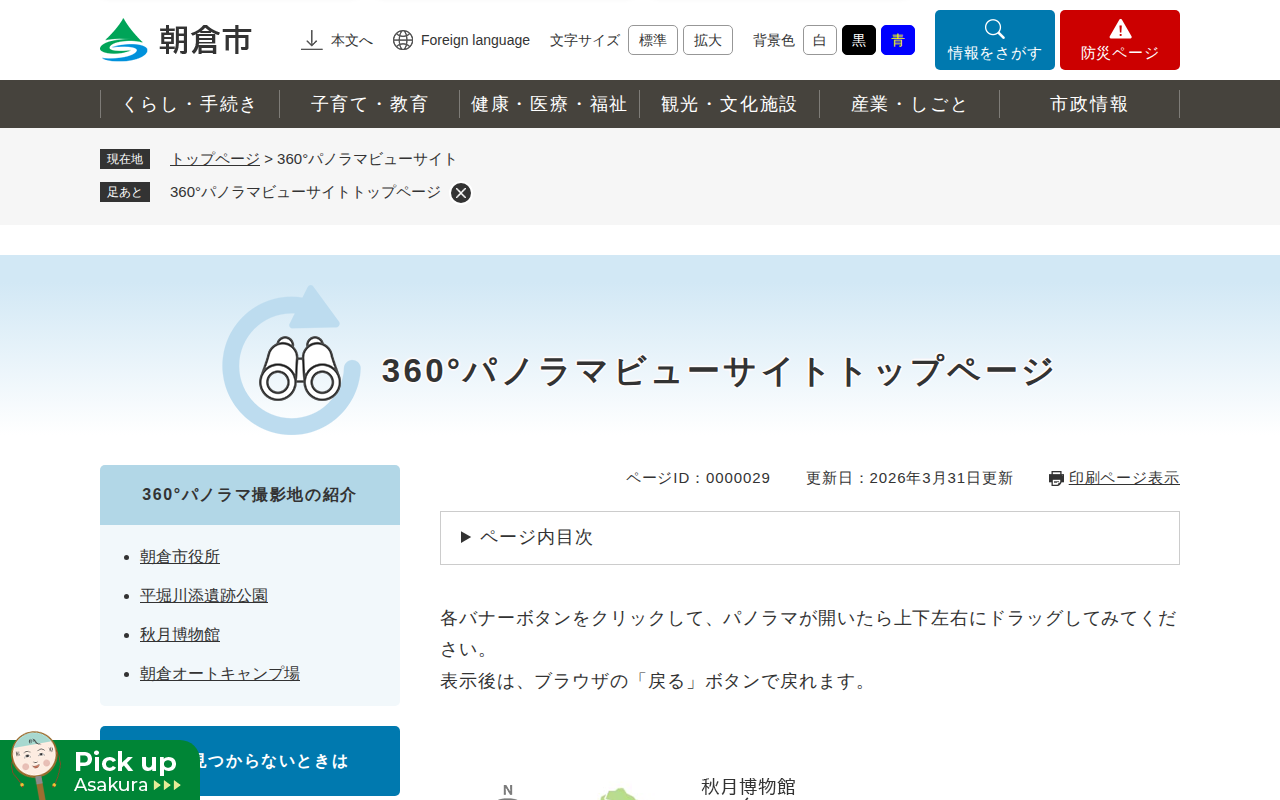Open the 観光・文化施設 menu

pos(729,104)
